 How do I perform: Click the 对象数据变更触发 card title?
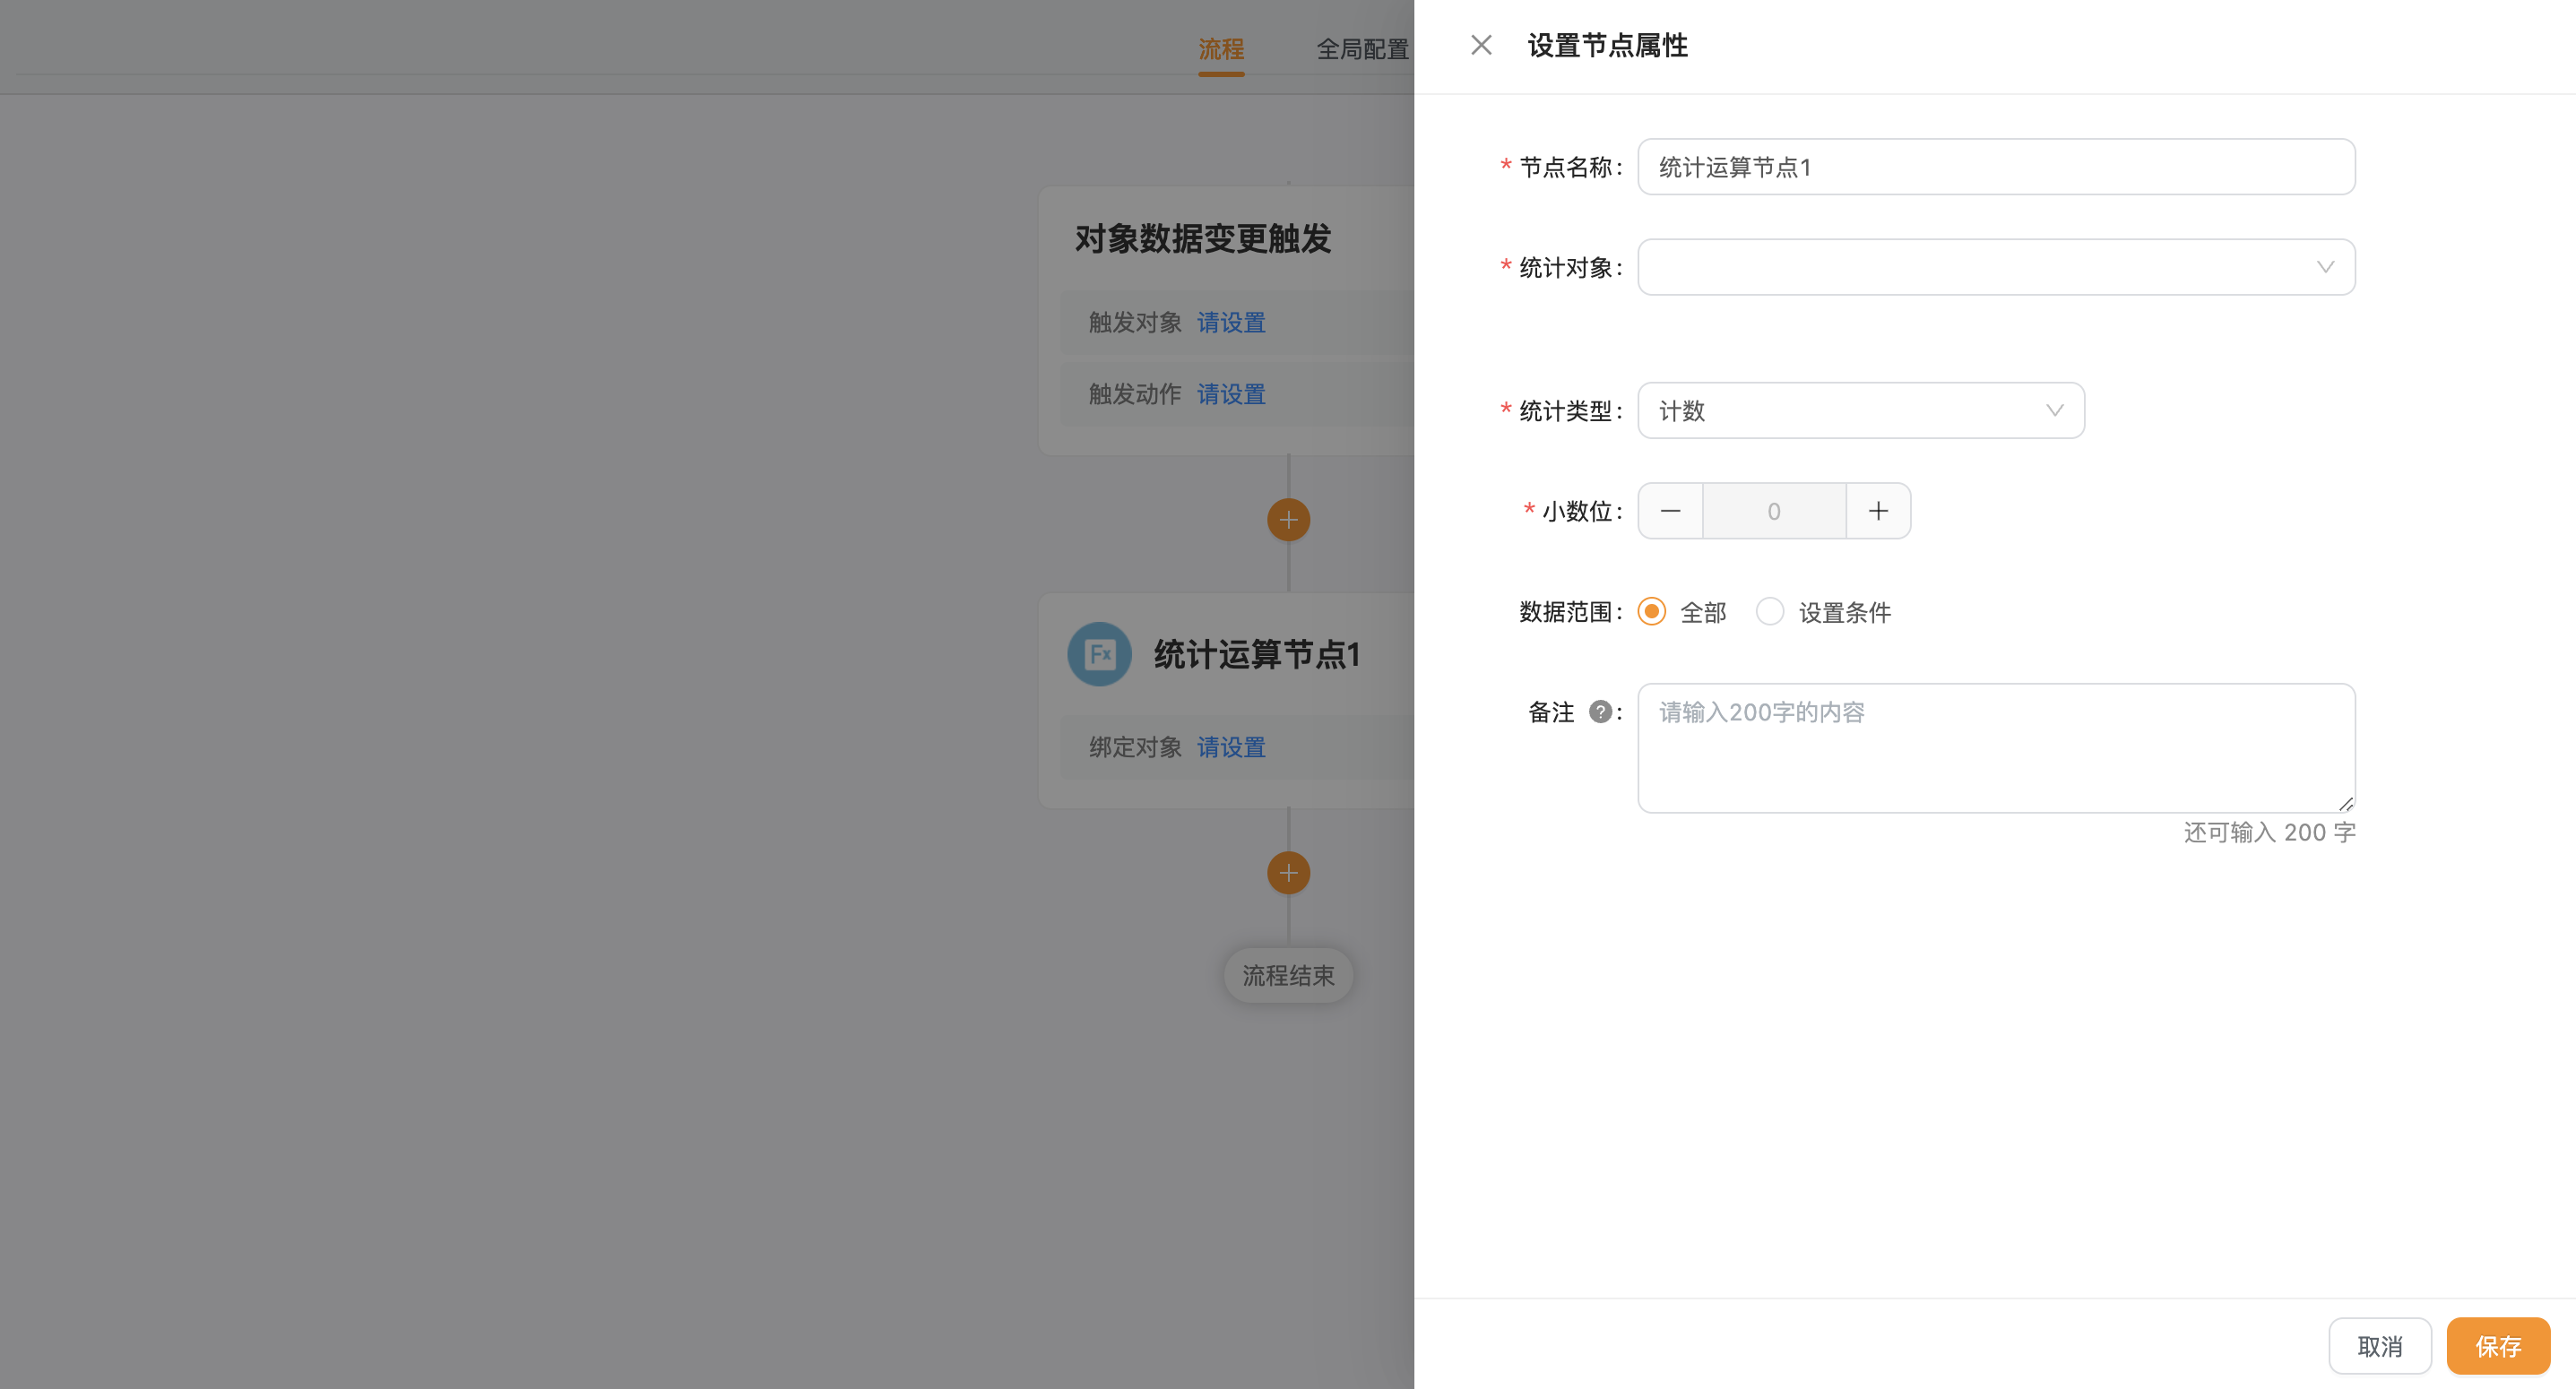[x=1203, y=239]
